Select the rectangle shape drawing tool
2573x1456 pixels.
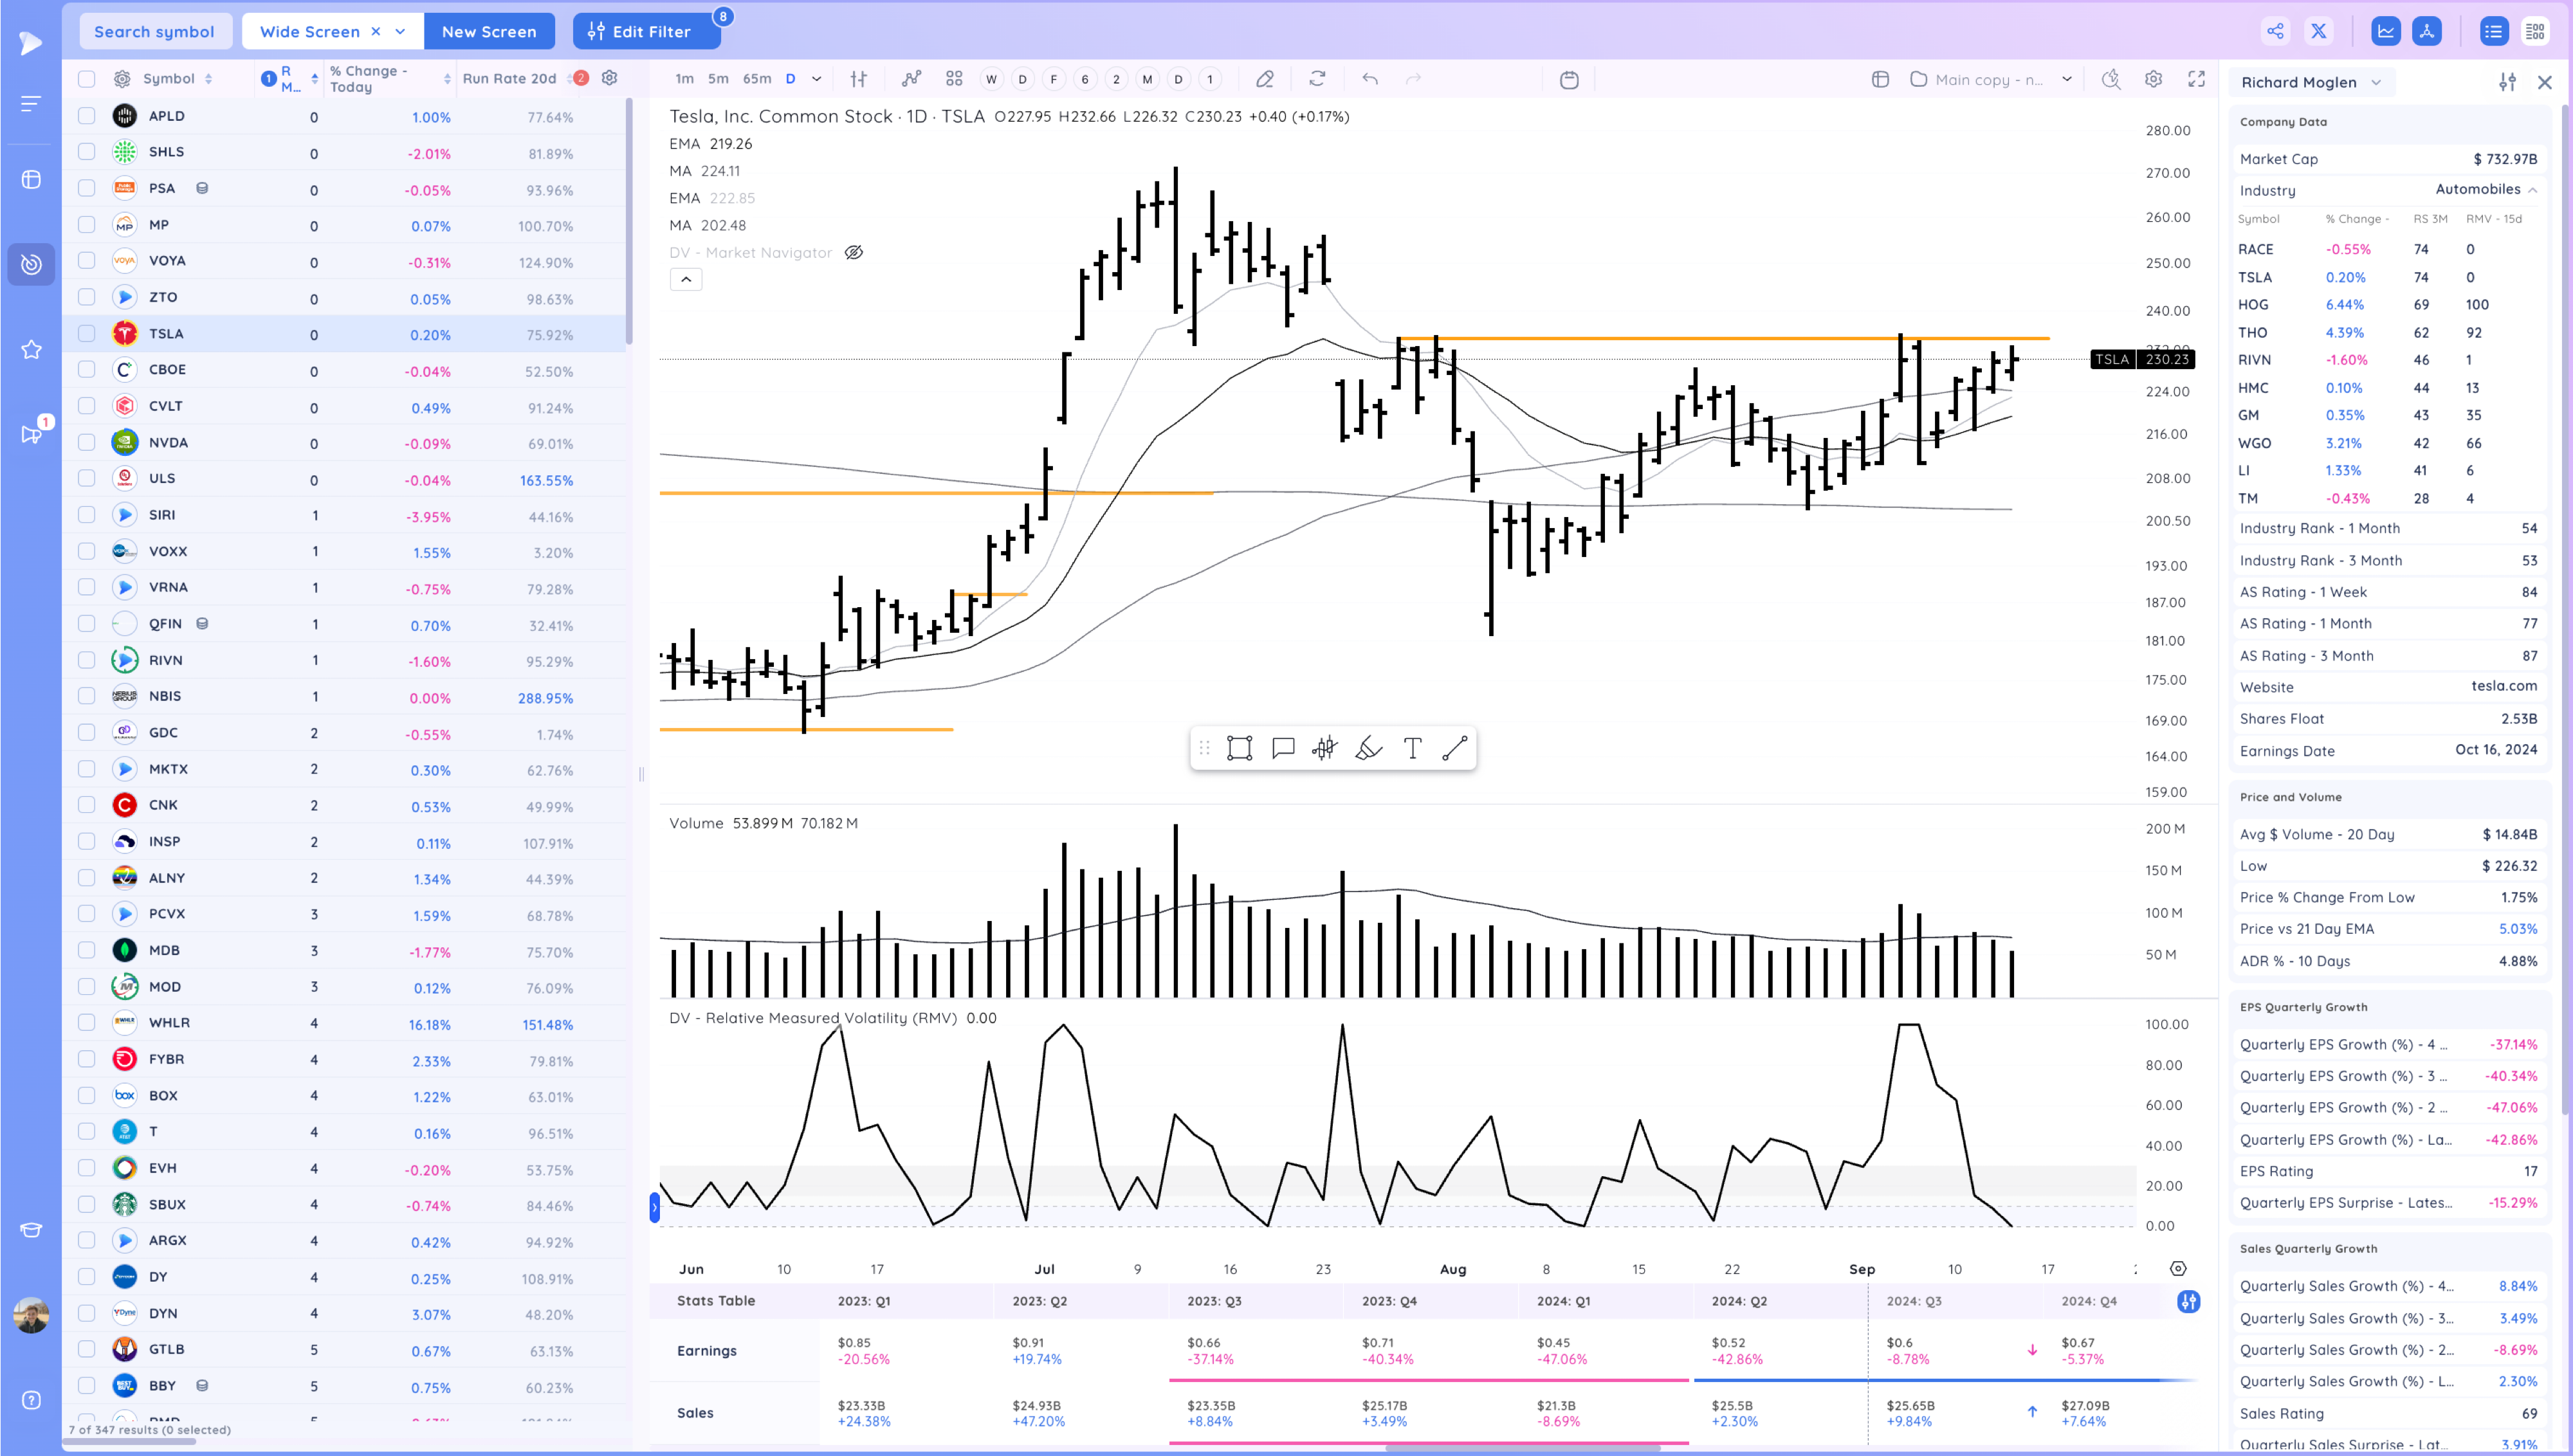[1239, 748]
